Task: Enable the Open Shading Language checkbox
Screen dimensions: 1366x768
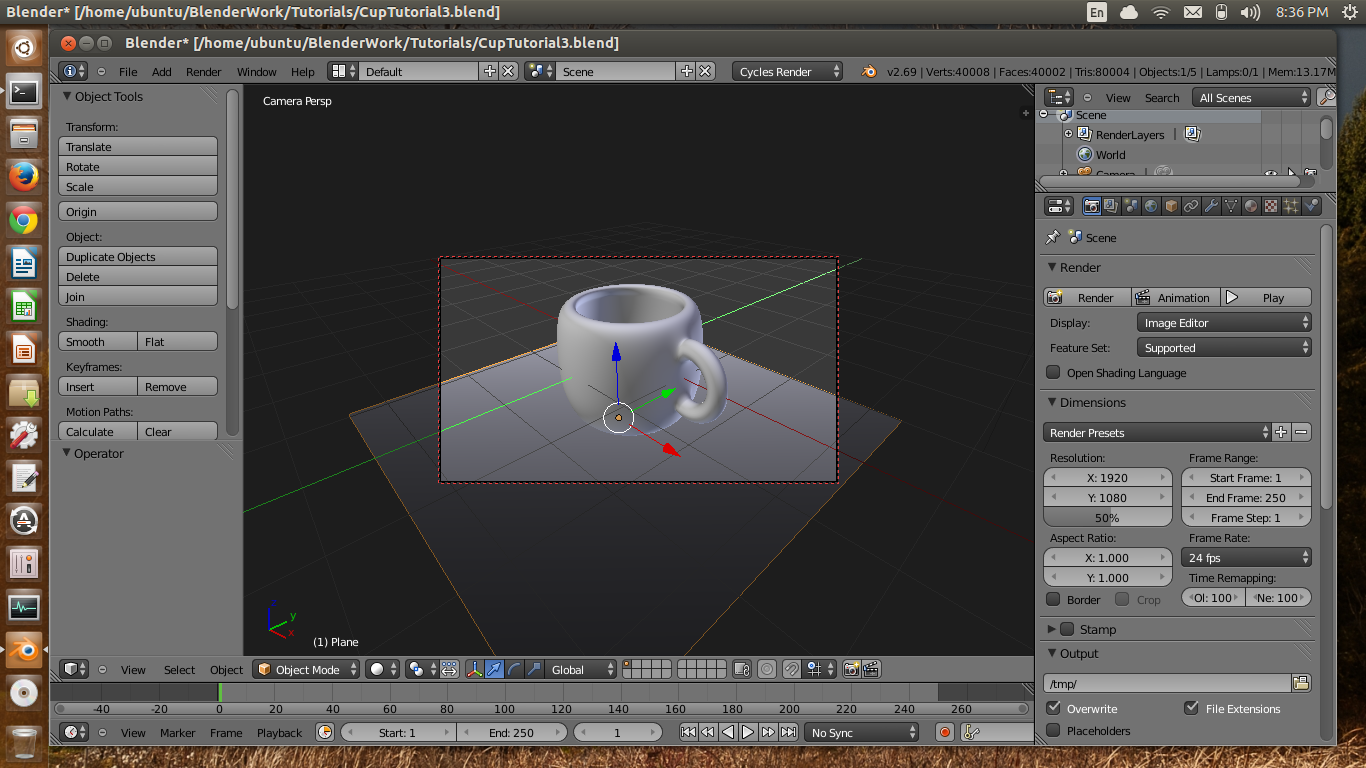Action: point(1053,372)
